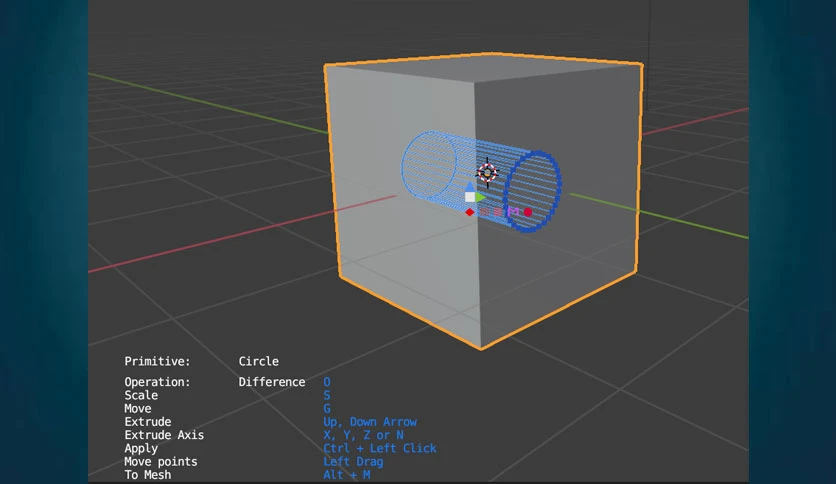
Task: Click the 'Difference' operation value
Action: [272, 382]
